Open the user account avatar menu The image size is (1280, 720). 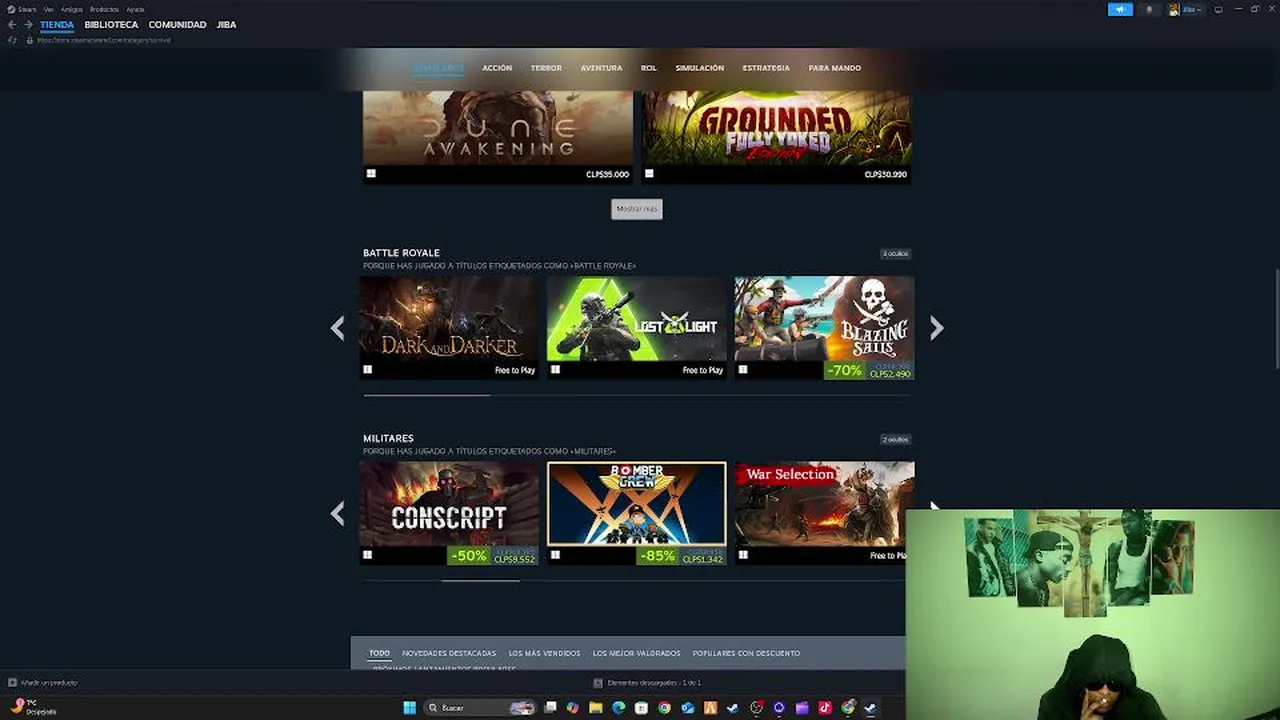pyautogui.click(x=1185, y=9)
